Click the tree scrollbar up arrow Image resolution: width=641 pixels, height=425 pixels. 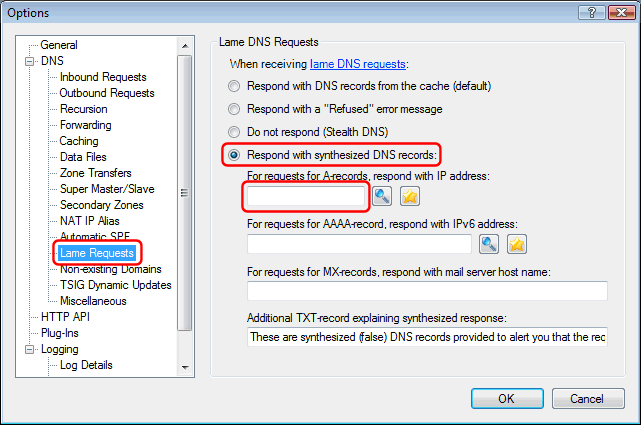click(x=185, y=46)
